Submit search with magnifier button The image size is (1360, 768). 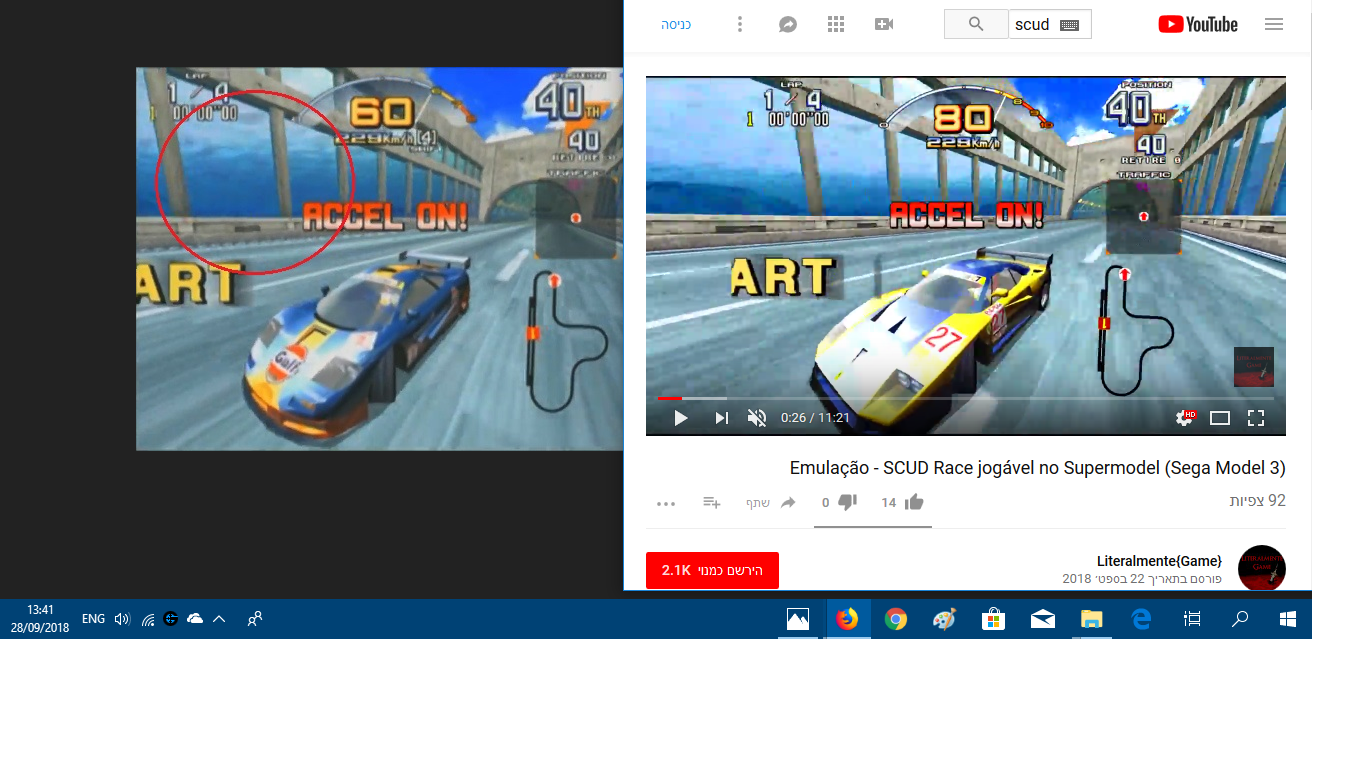coord(976,24)
